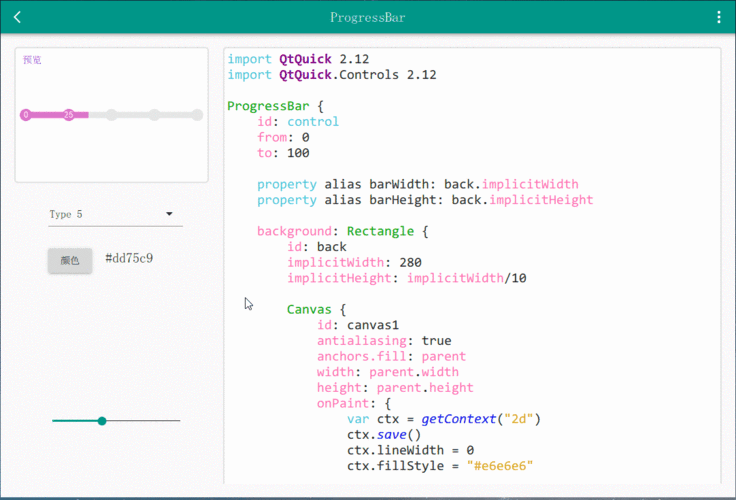Image resolution: width=736 pixels, height=500 pixels.
Task: Click the 颜色 color button
Action: [x=70, y=261]
